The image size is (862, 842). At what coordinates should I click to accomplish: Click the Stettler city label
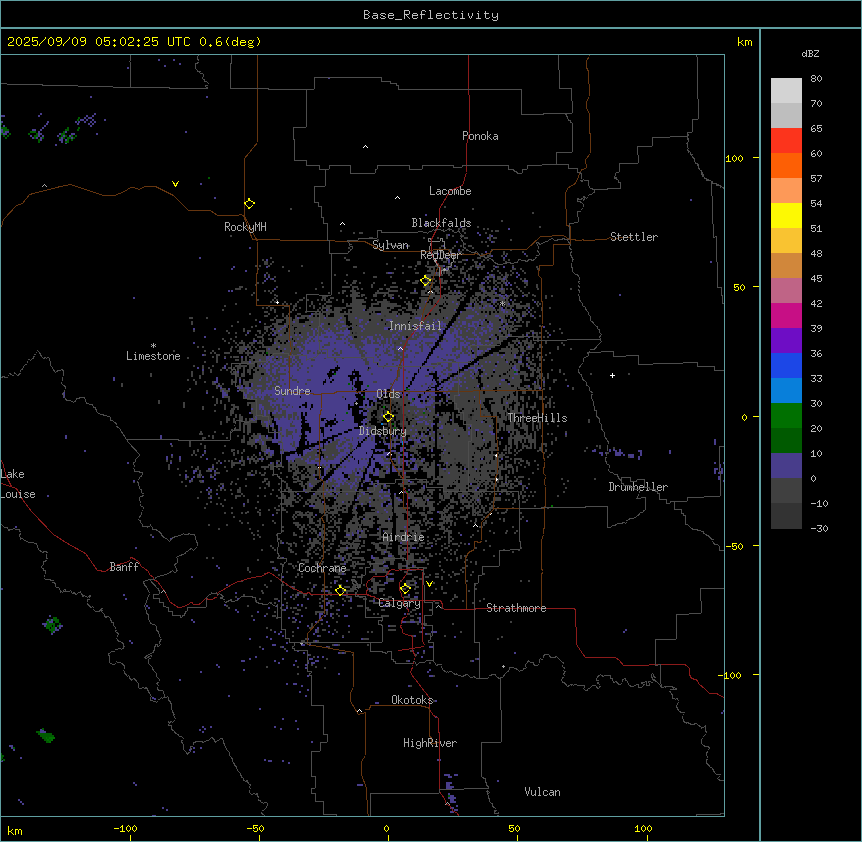[634, 237]
